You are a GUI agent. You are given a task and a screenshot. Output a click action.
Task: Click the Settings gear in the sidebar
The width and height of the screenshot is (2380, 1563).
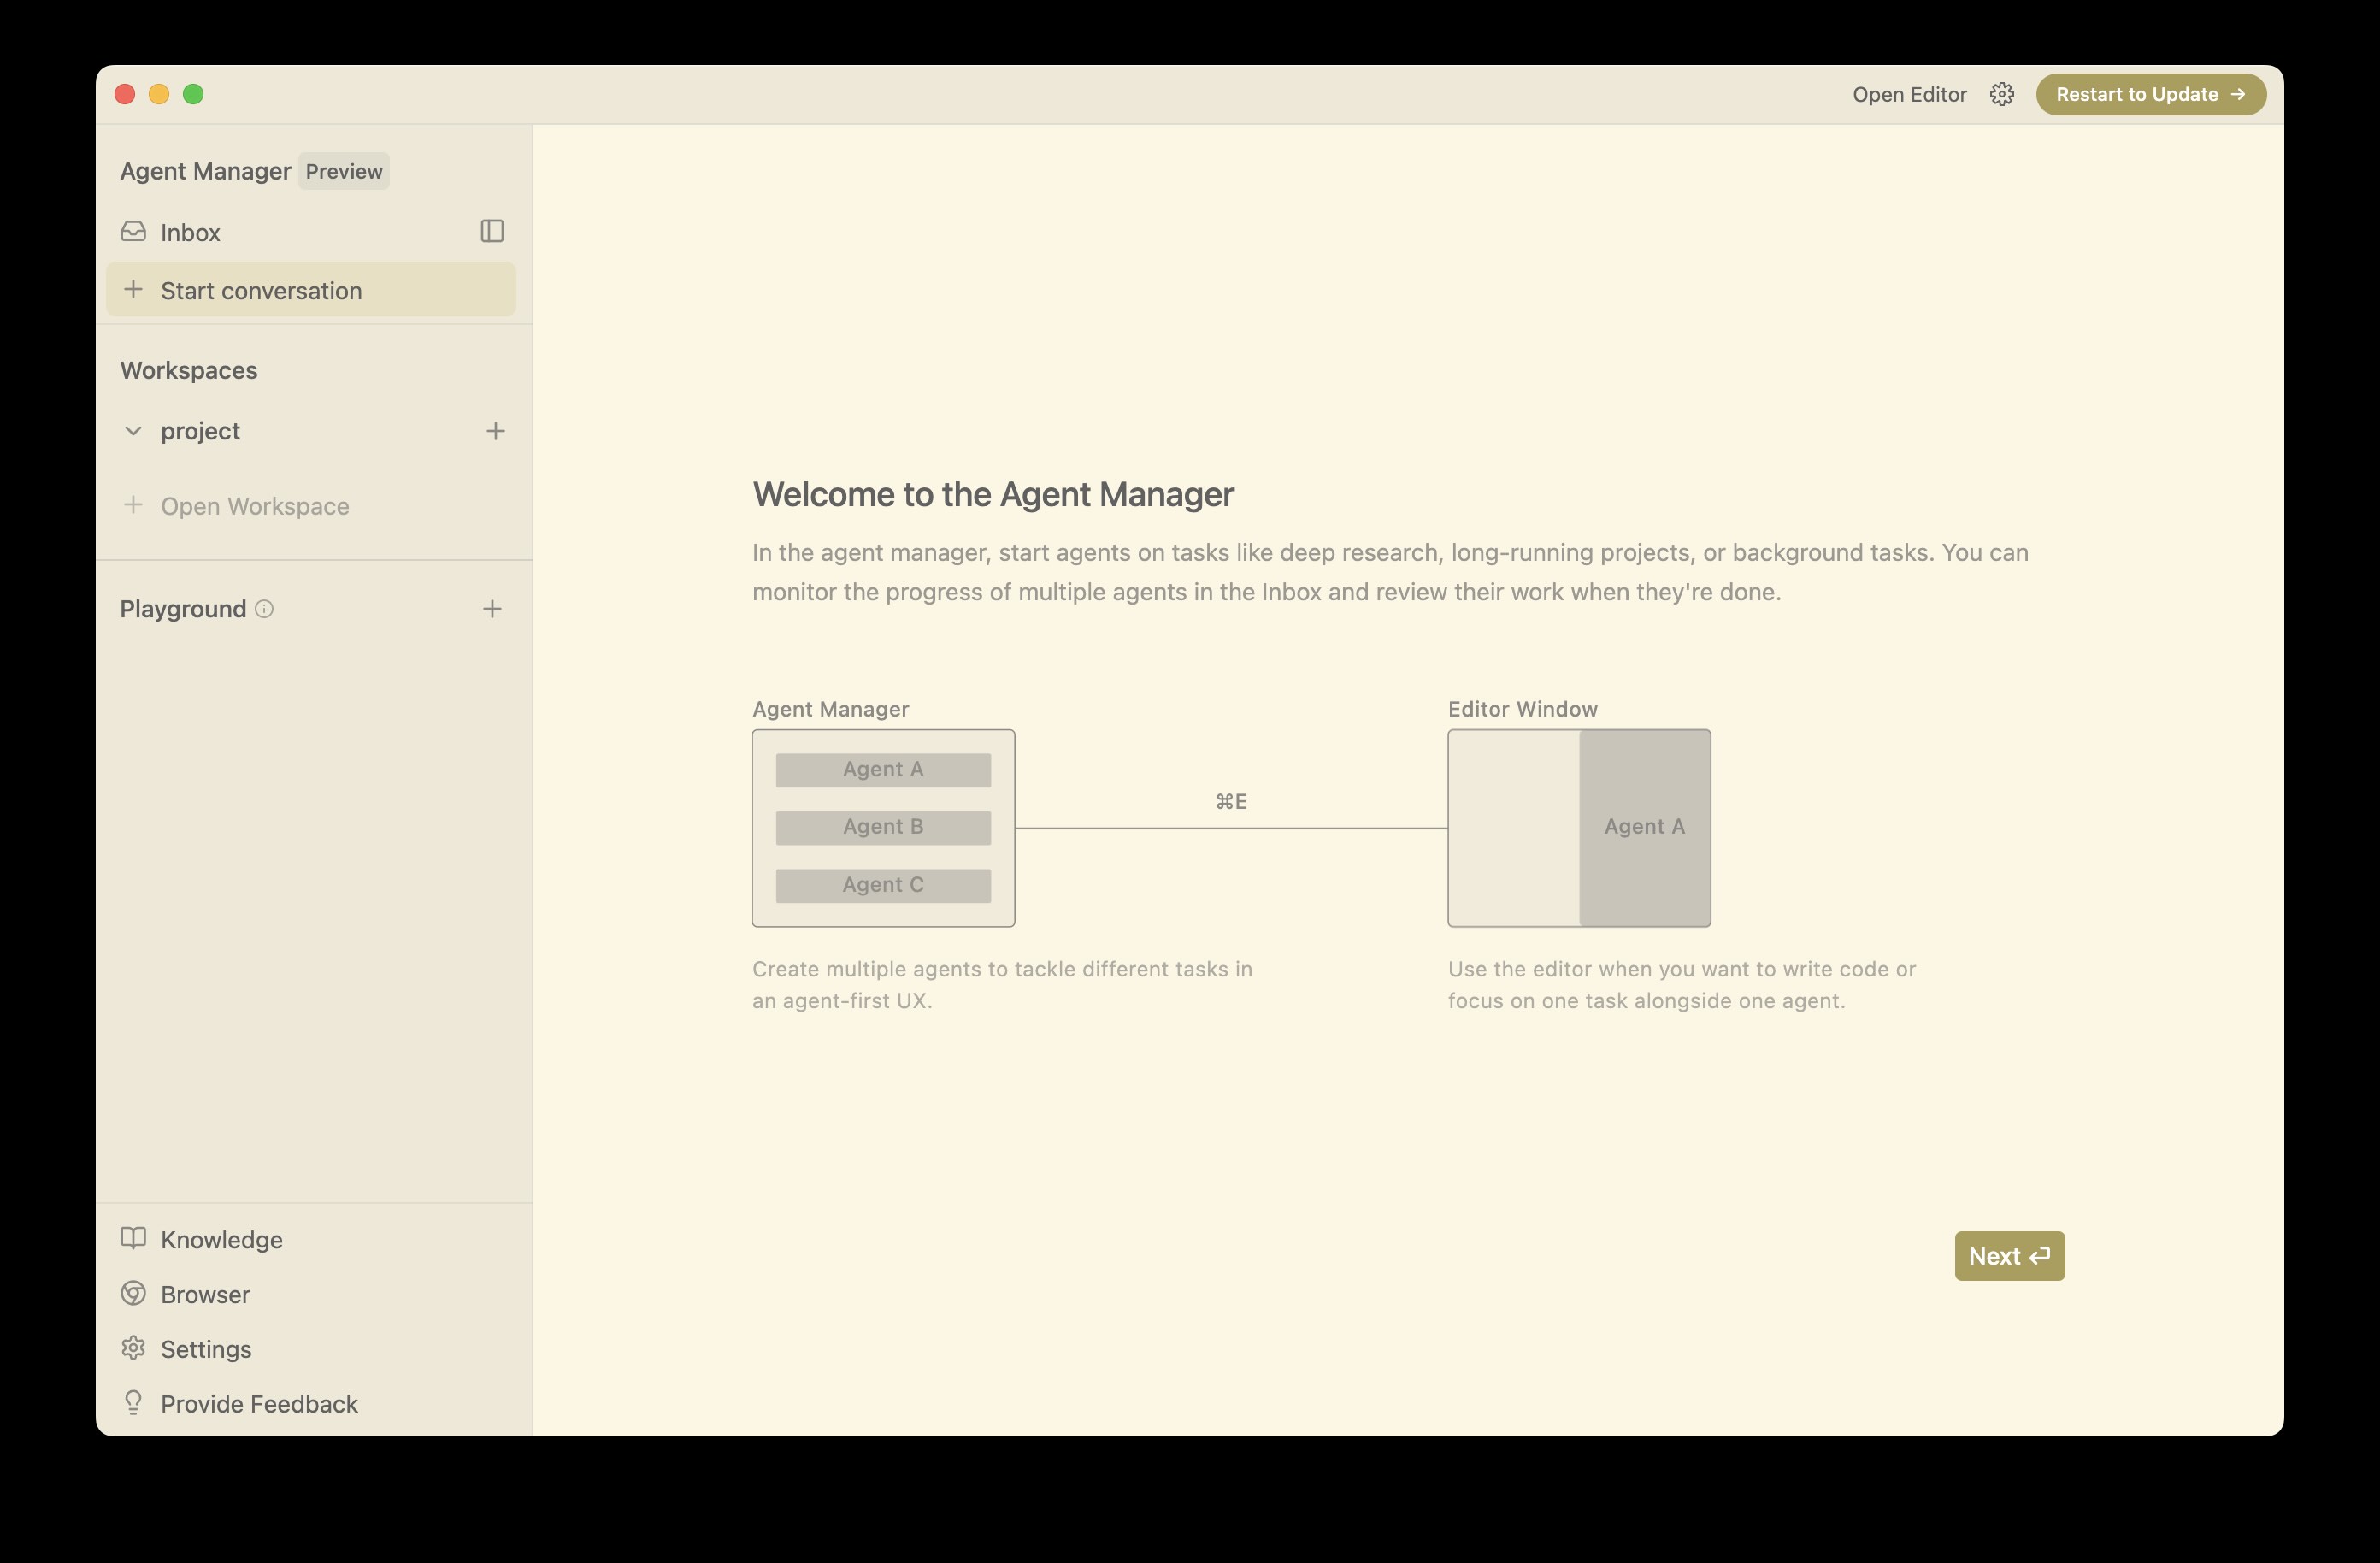[x=133, y=1348]
